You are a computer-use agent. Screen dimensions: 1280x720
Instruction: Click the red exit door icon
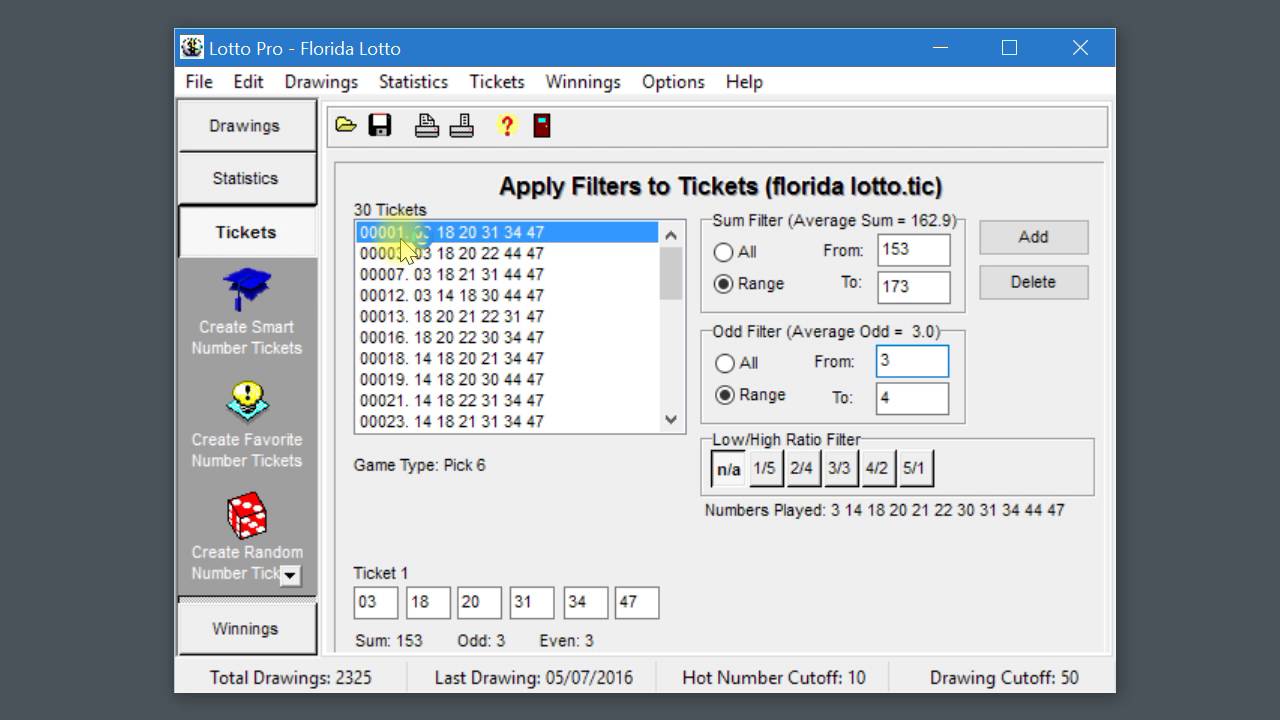pyautogui.click(x=541, y=125)
